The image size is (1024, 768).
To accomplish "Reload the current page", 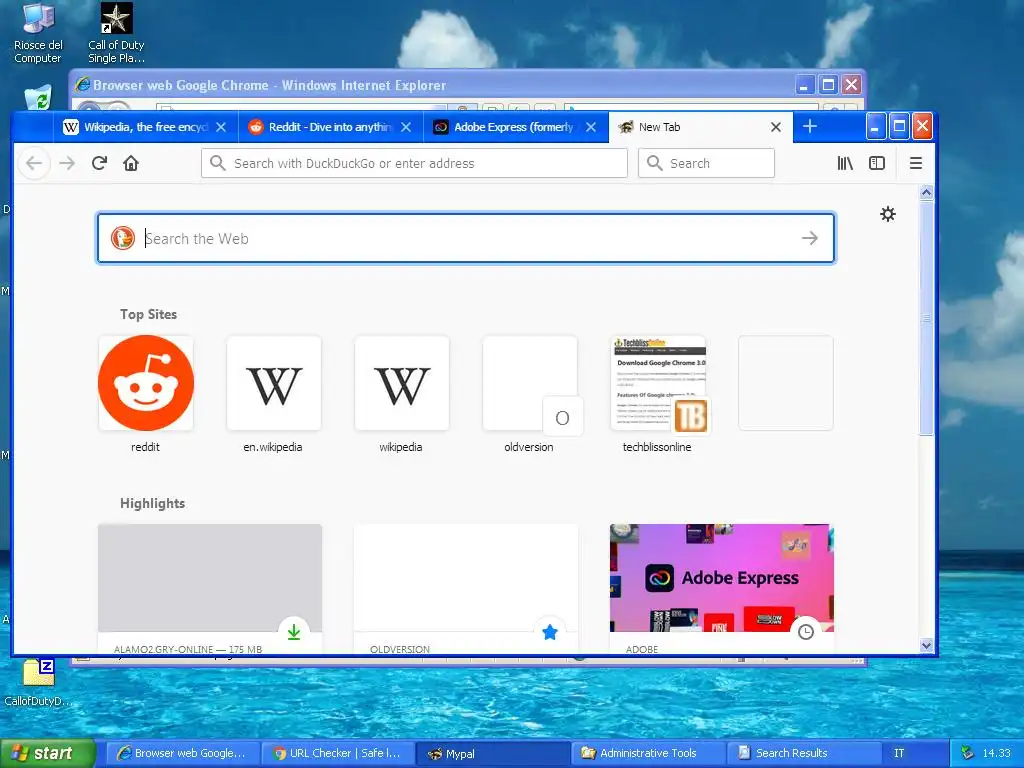I will click(99, 163).
